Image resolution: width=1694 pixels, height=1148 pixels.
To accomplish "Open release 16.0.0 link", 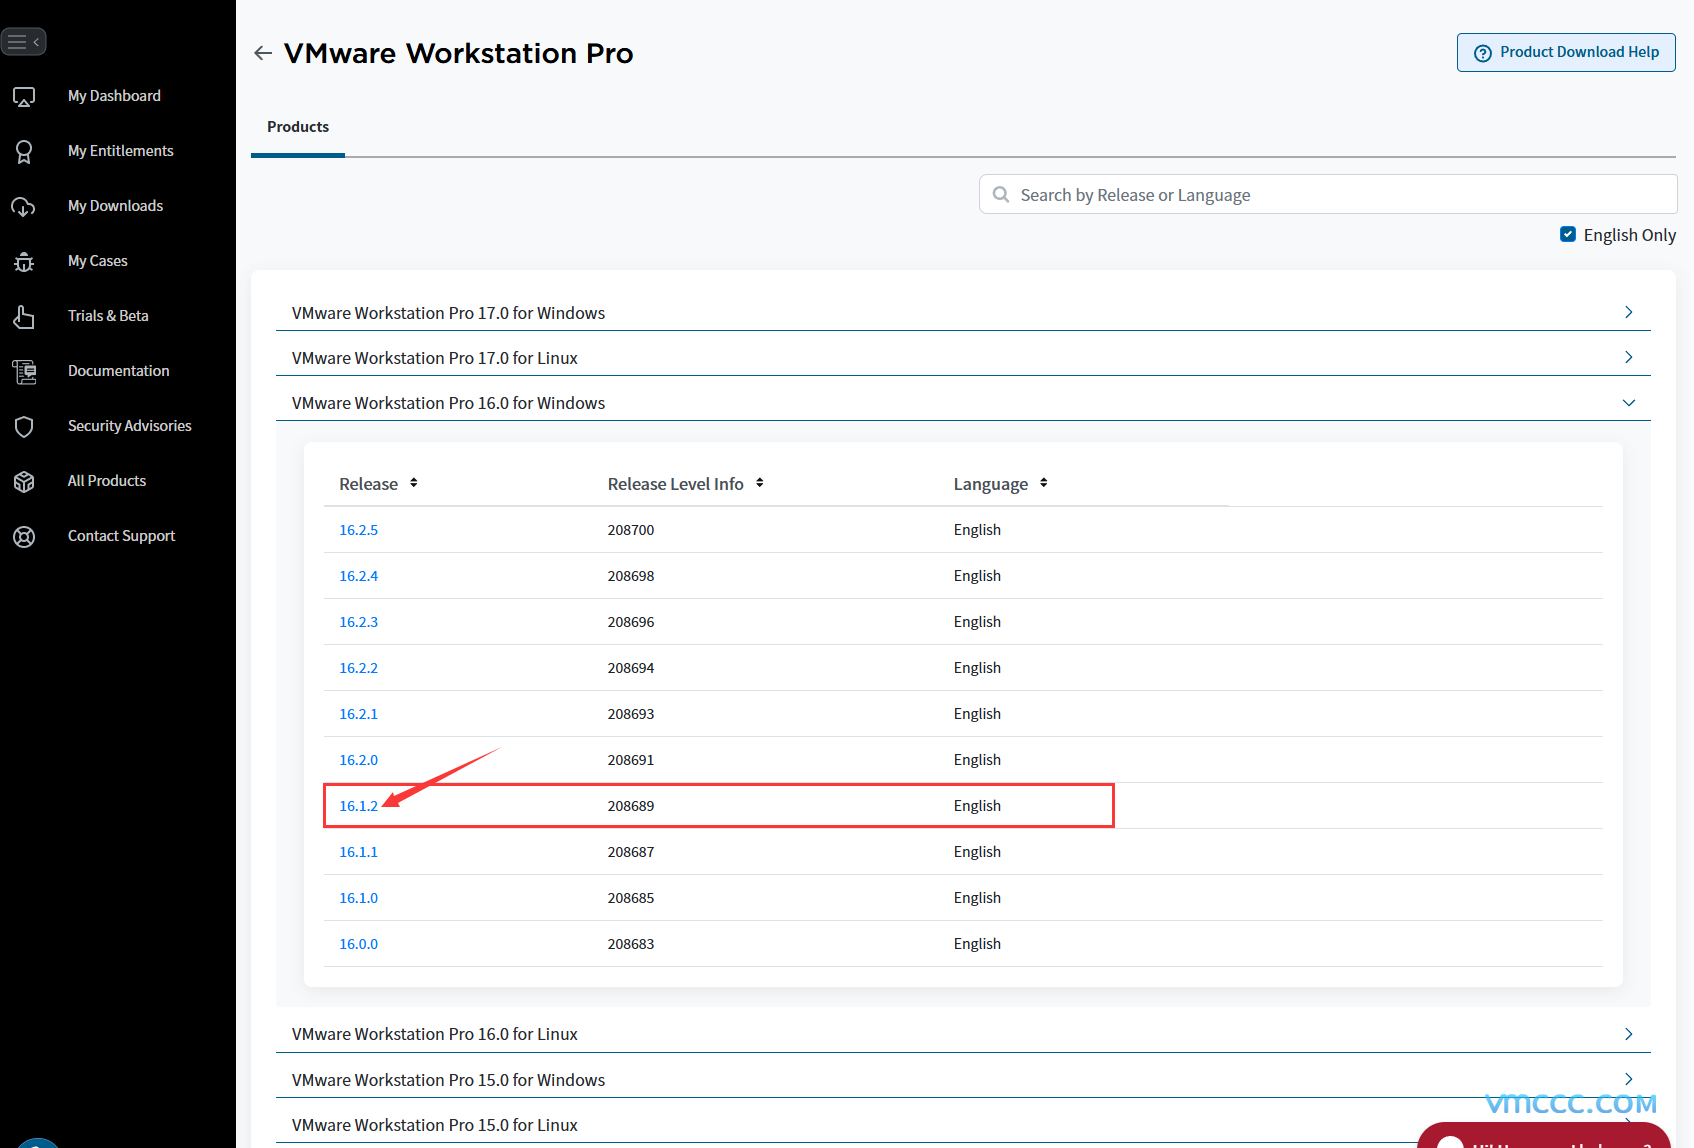I will (358, 944).
